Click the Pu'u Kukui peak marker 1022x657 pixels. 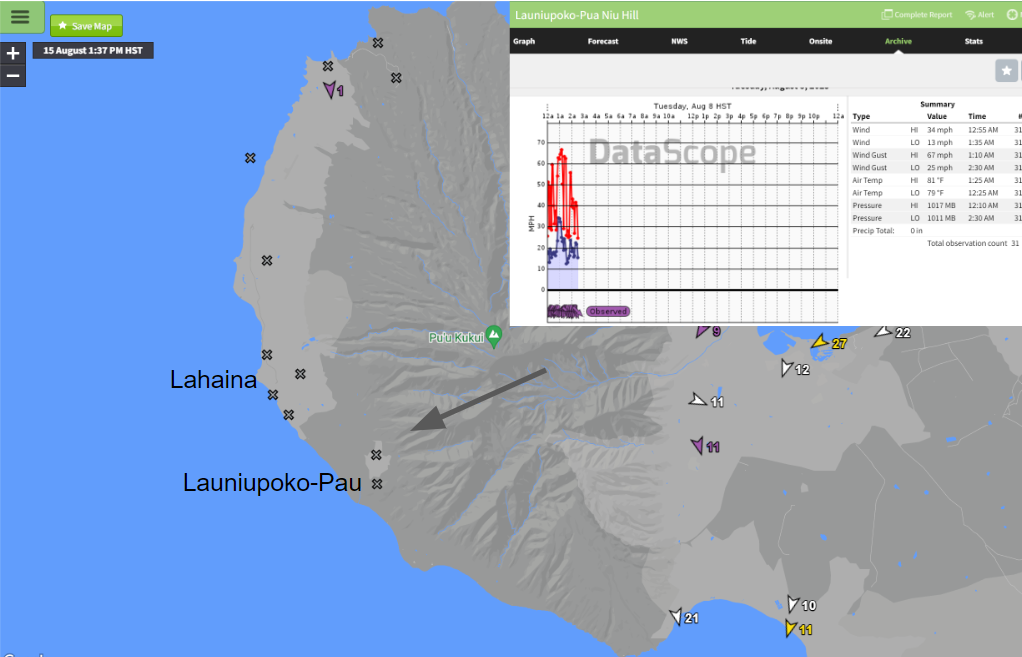click(x=493, y=334)
